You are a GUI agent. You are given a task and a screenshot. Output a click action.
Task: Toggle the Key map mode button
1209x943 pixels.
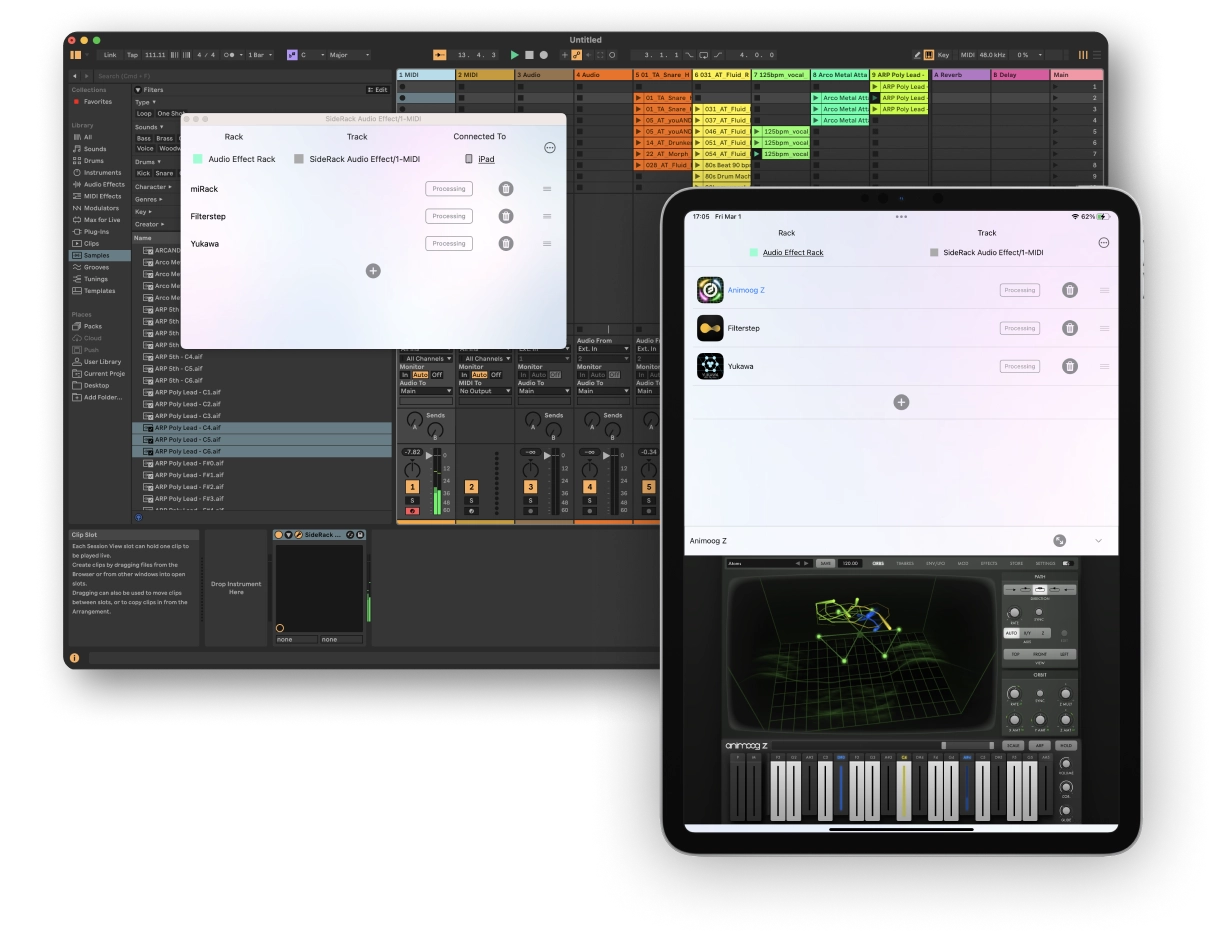point(943,55)
